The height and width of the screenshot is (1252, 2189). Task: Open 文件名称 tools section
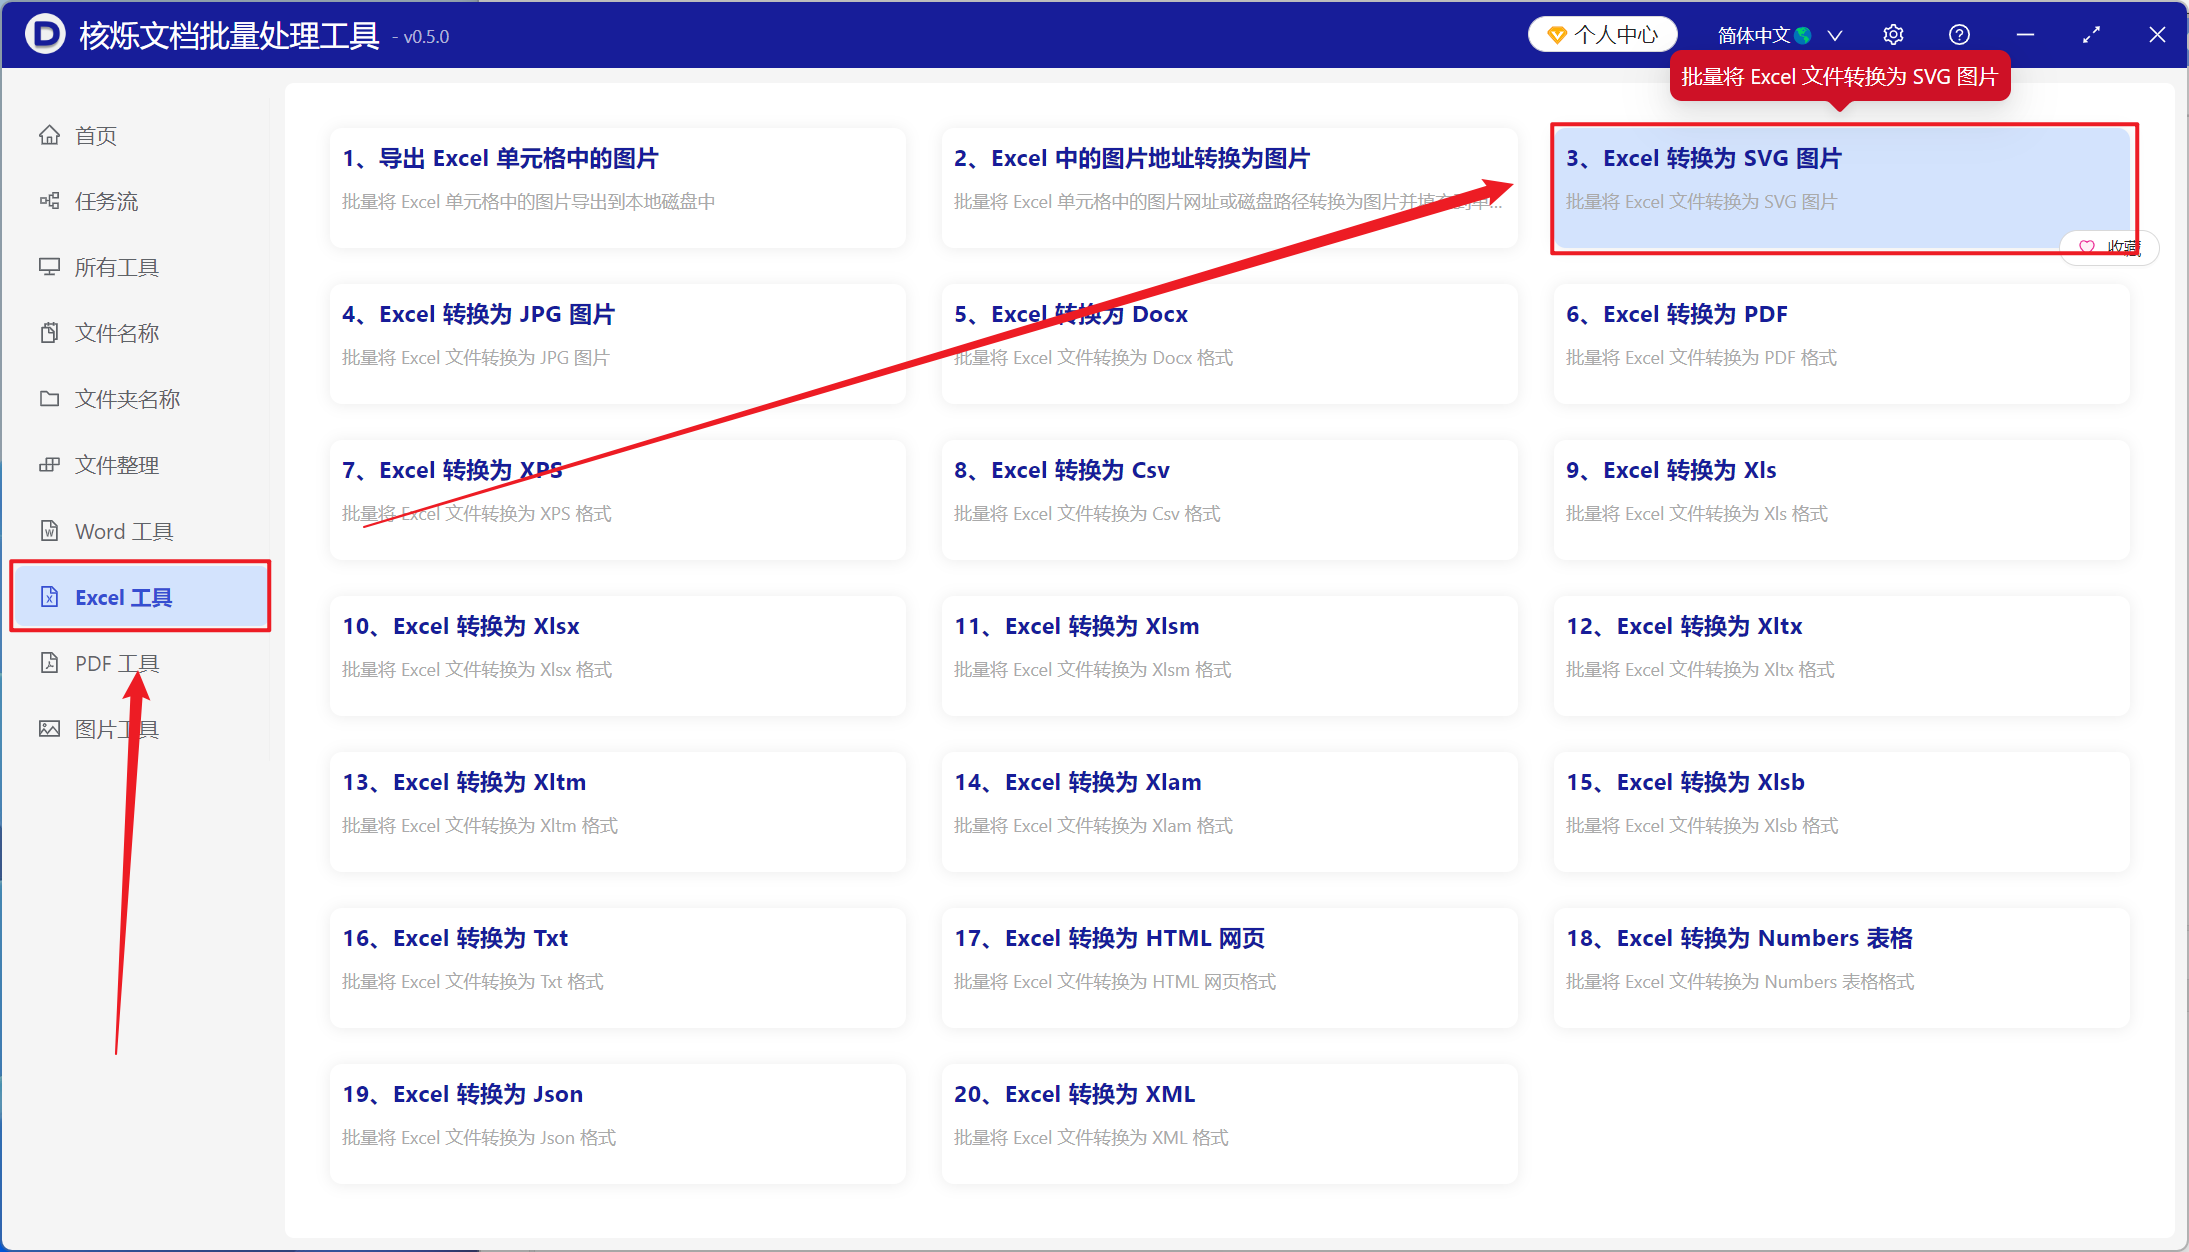(140, 333)
